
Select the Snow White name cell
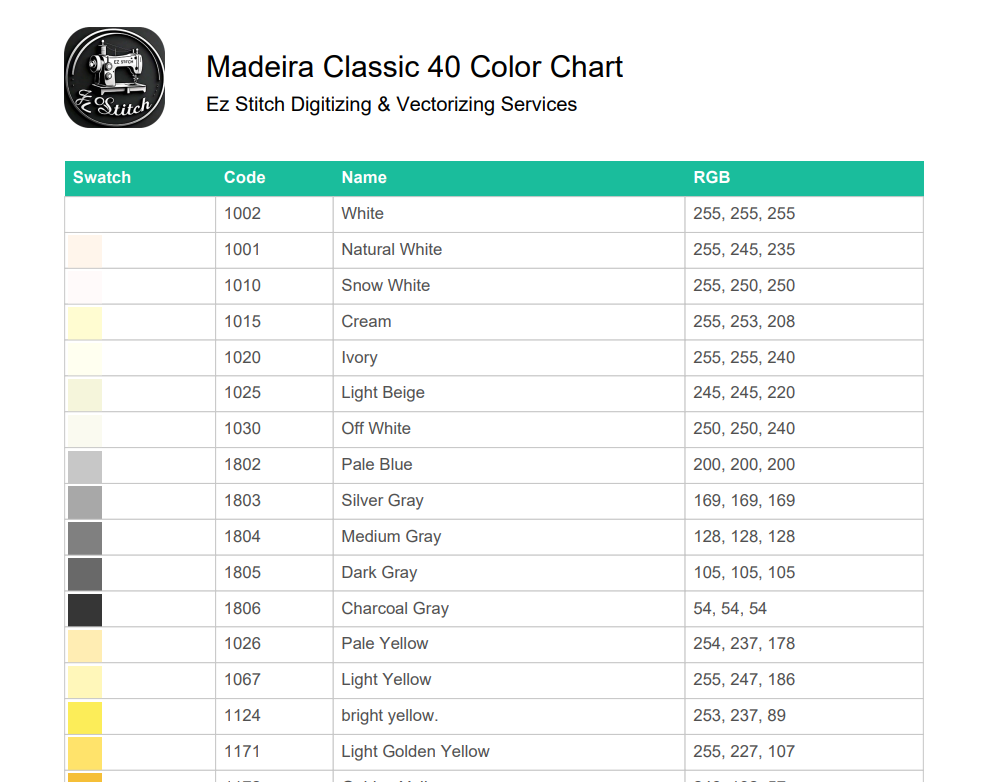(509, 286)
